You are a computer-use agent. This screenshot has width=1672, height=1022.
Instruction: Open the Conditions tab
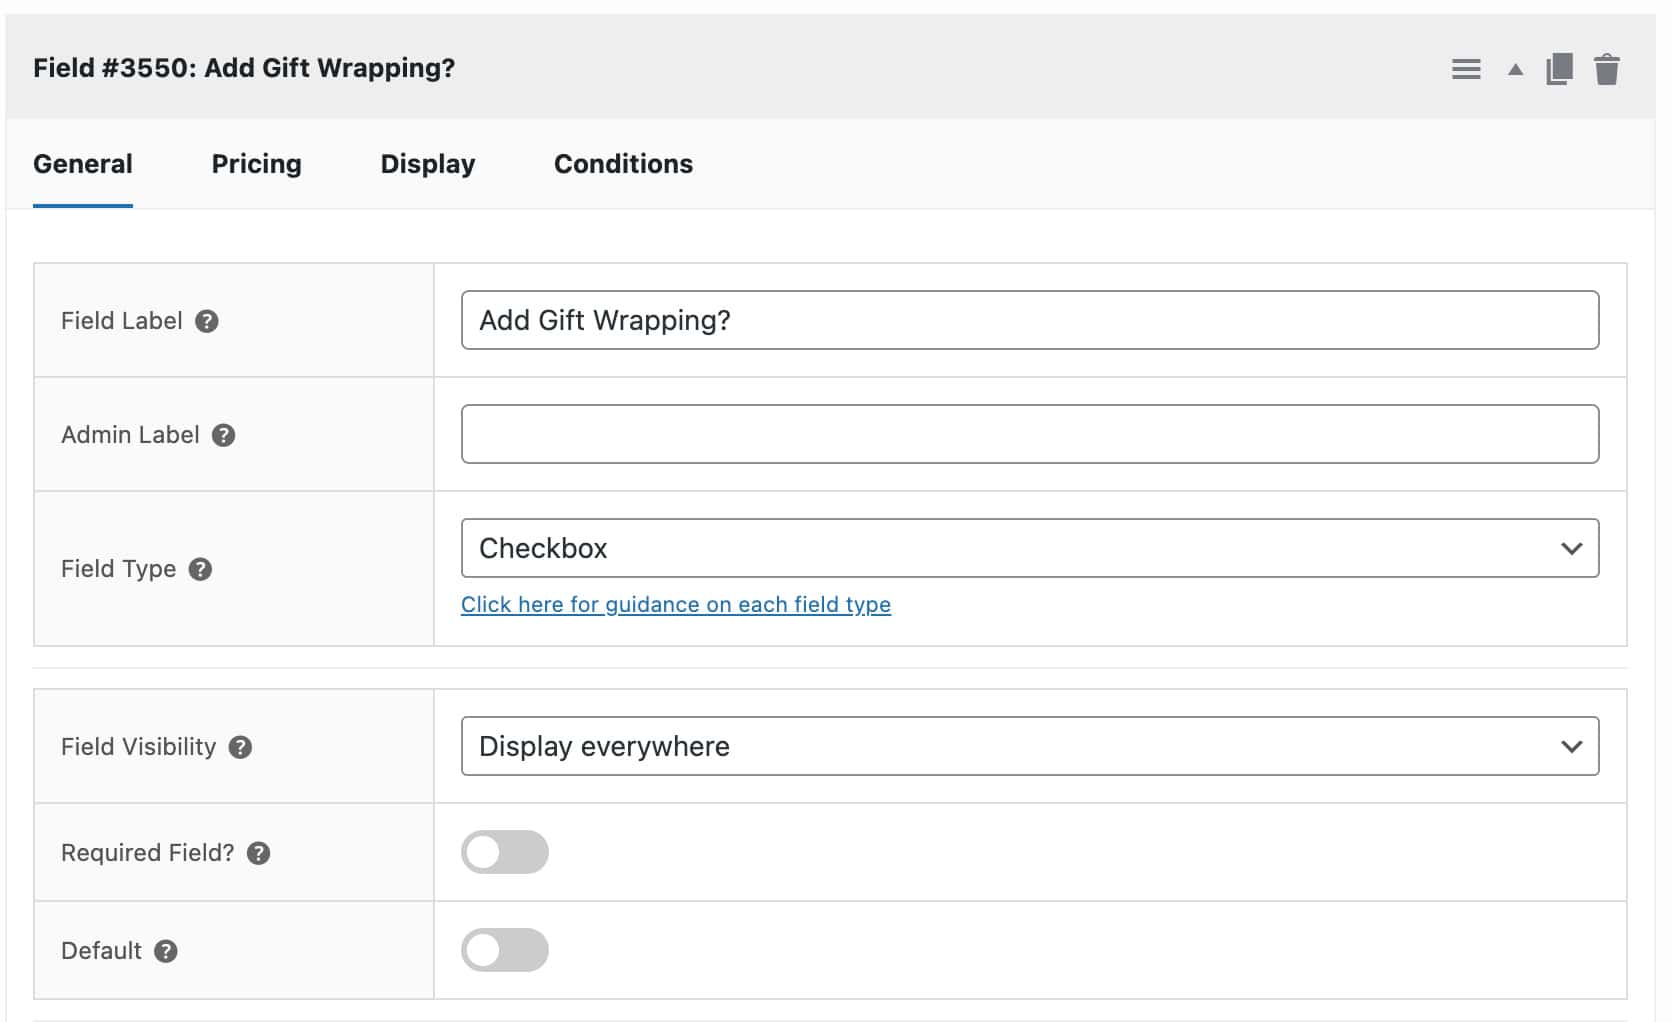[623, 163]
